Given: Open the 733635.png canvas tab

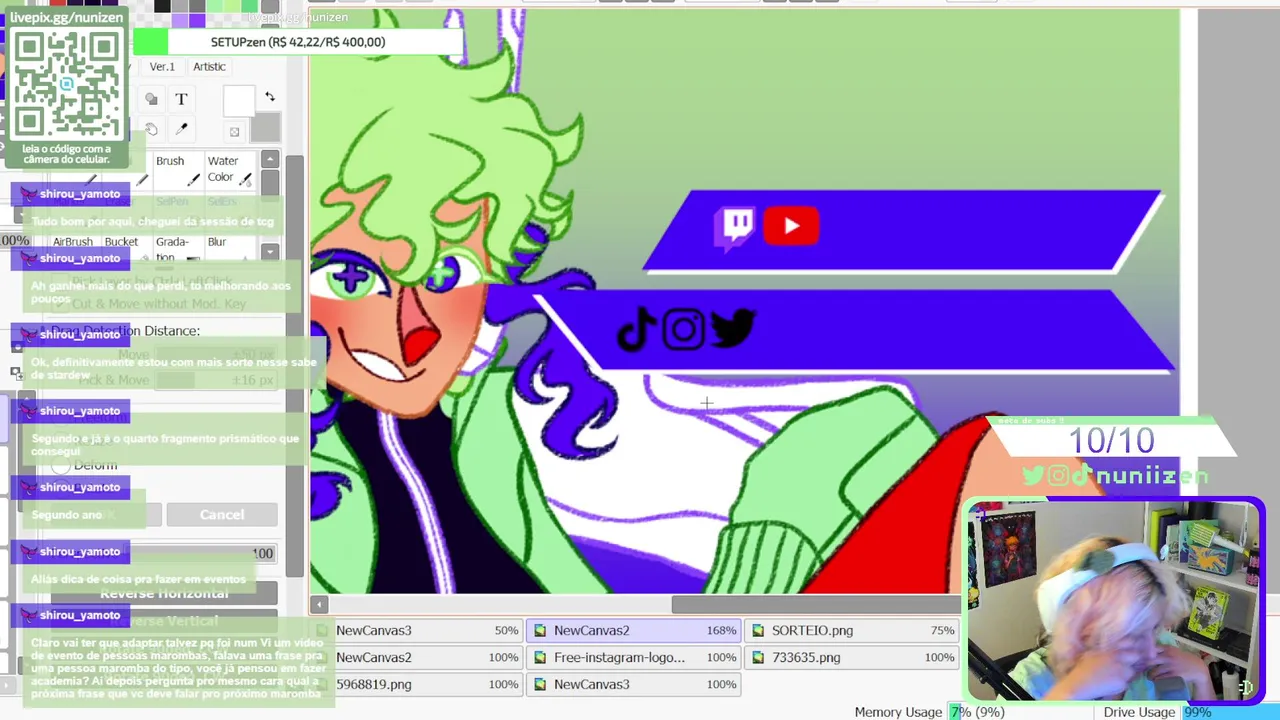Looking at the screenshot, I should click(853, 658).
